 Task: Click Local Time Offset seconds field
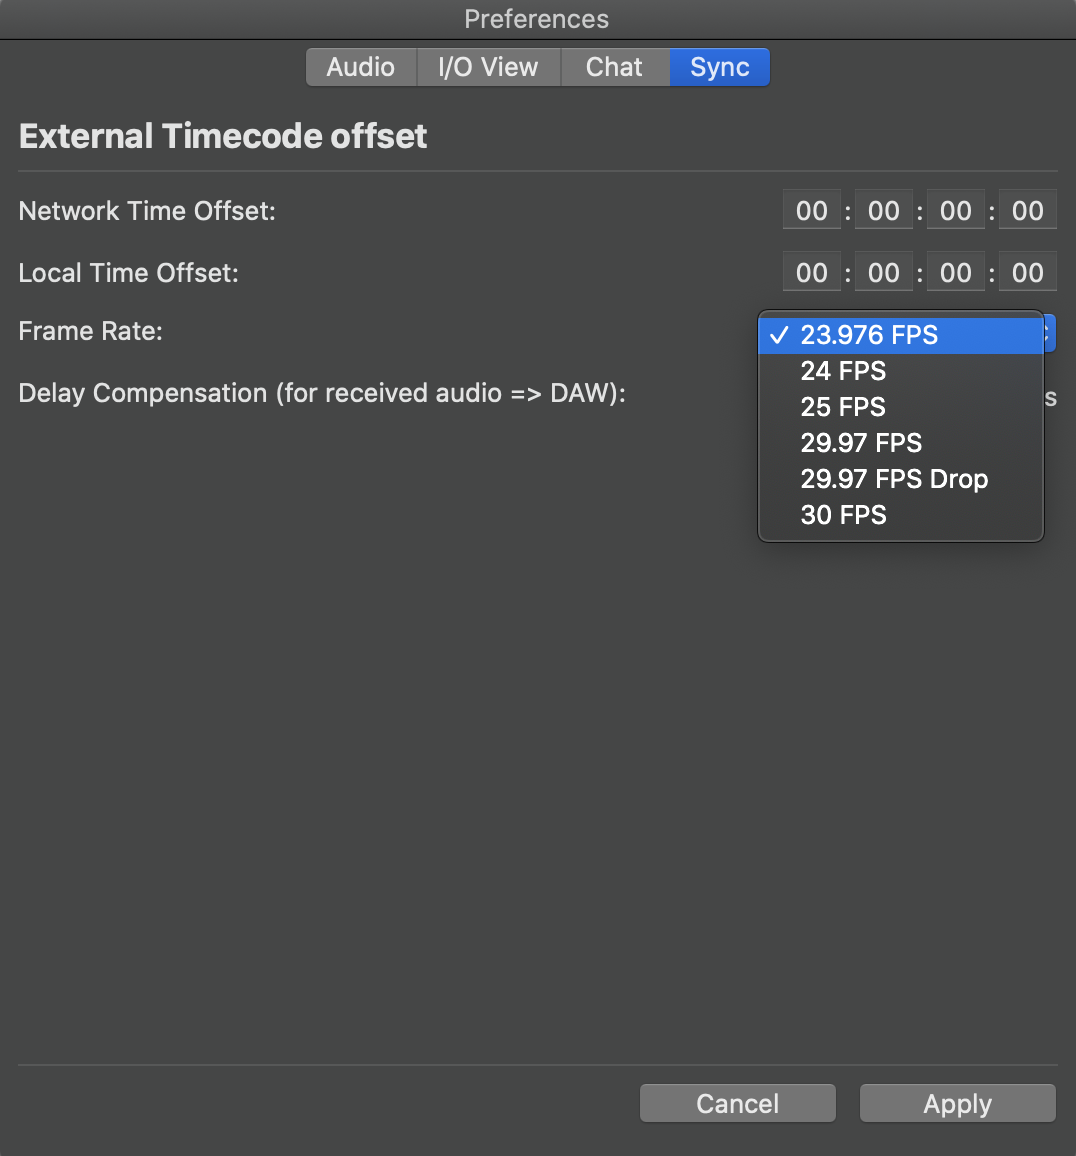[x=956, y=273]
